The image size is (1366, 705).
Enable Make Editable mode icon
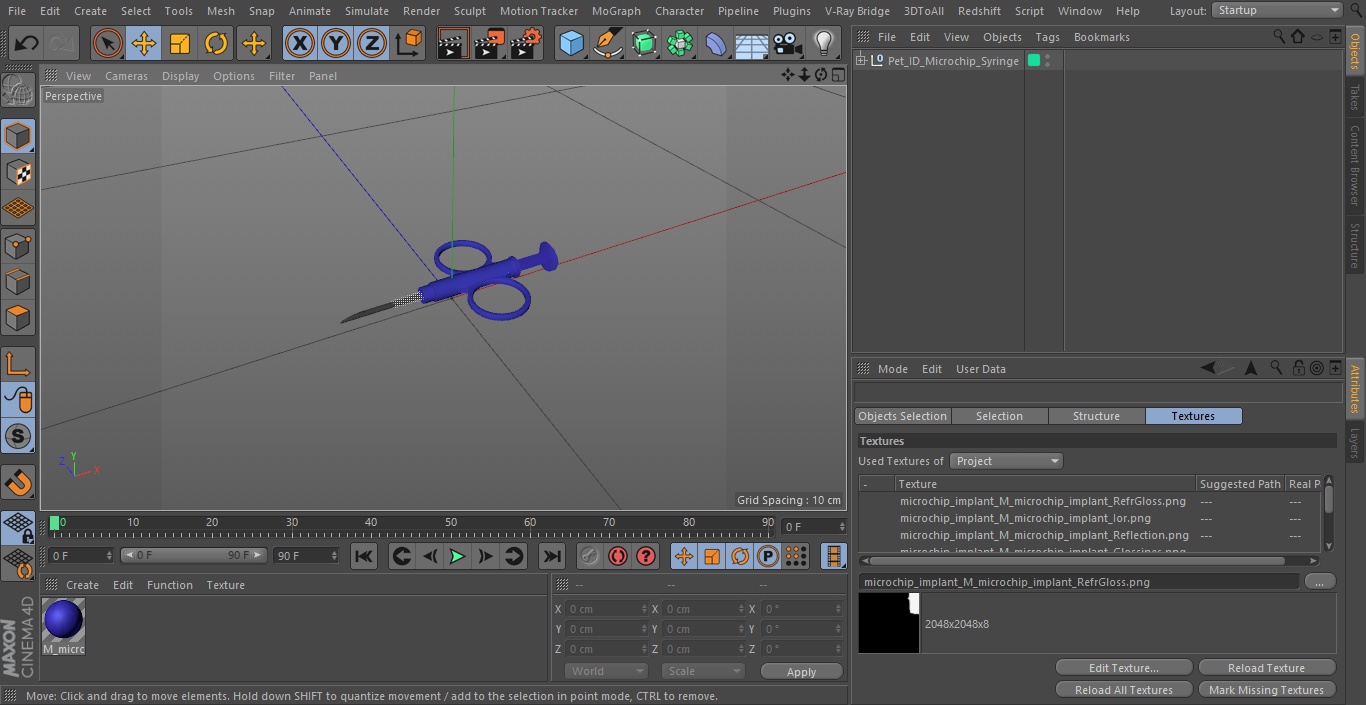18,91
